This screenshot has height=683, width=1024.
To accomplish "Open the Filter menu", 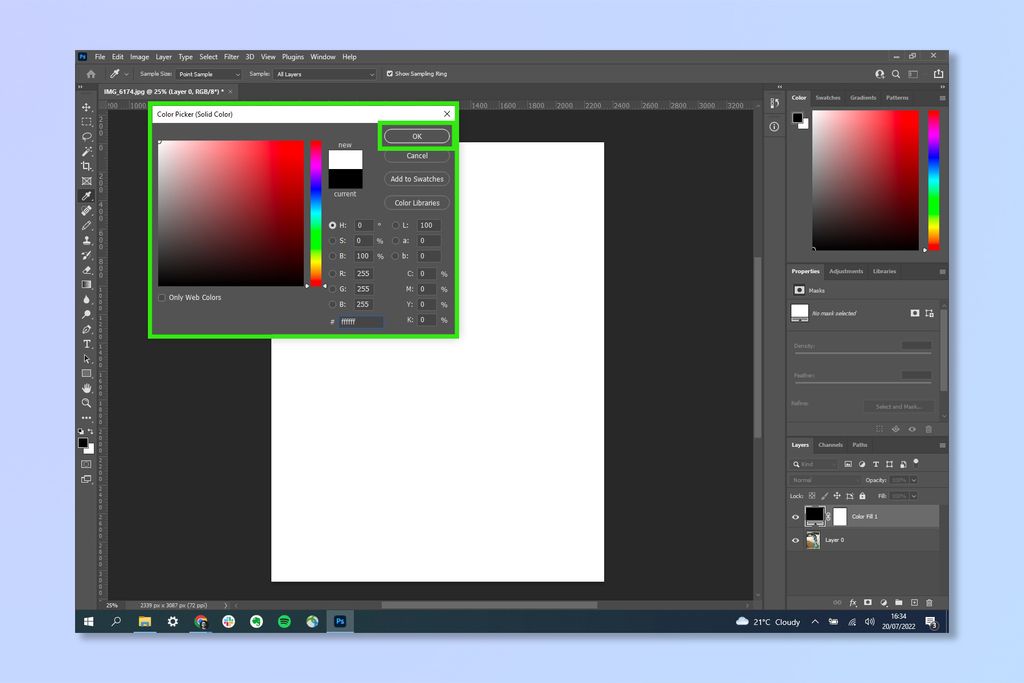I will pos(231,56).
